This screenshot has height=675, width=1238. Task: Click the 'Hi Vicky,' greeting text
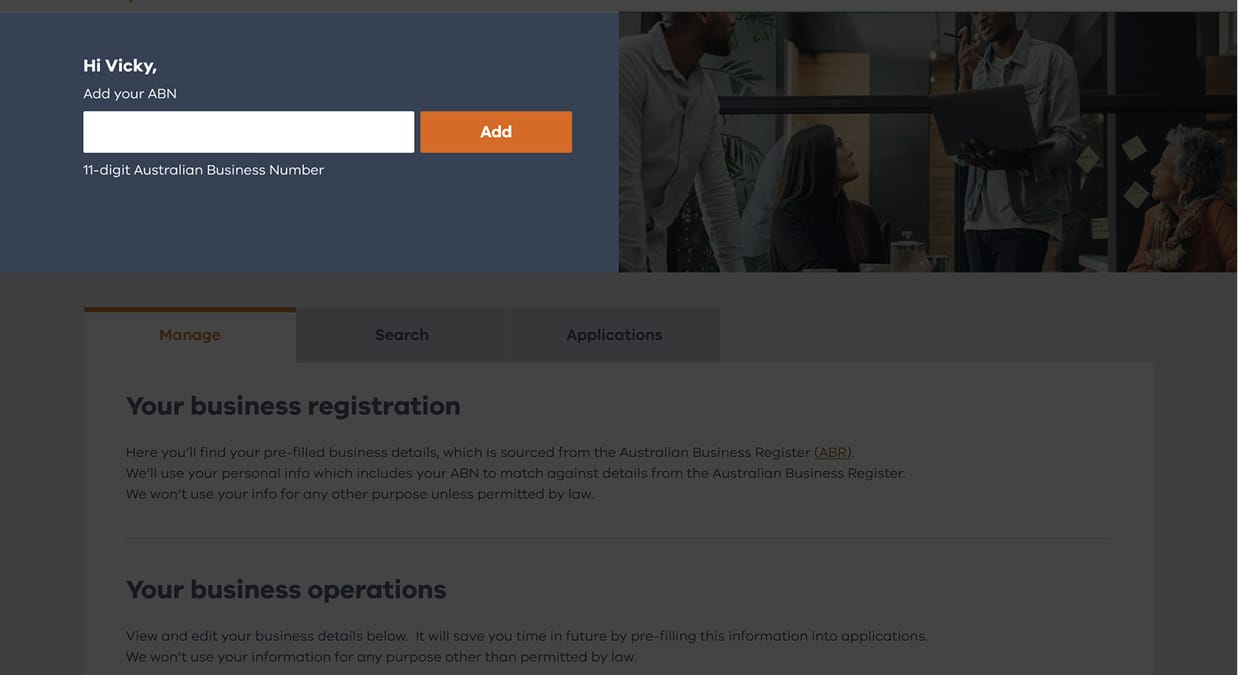point(120,66)
